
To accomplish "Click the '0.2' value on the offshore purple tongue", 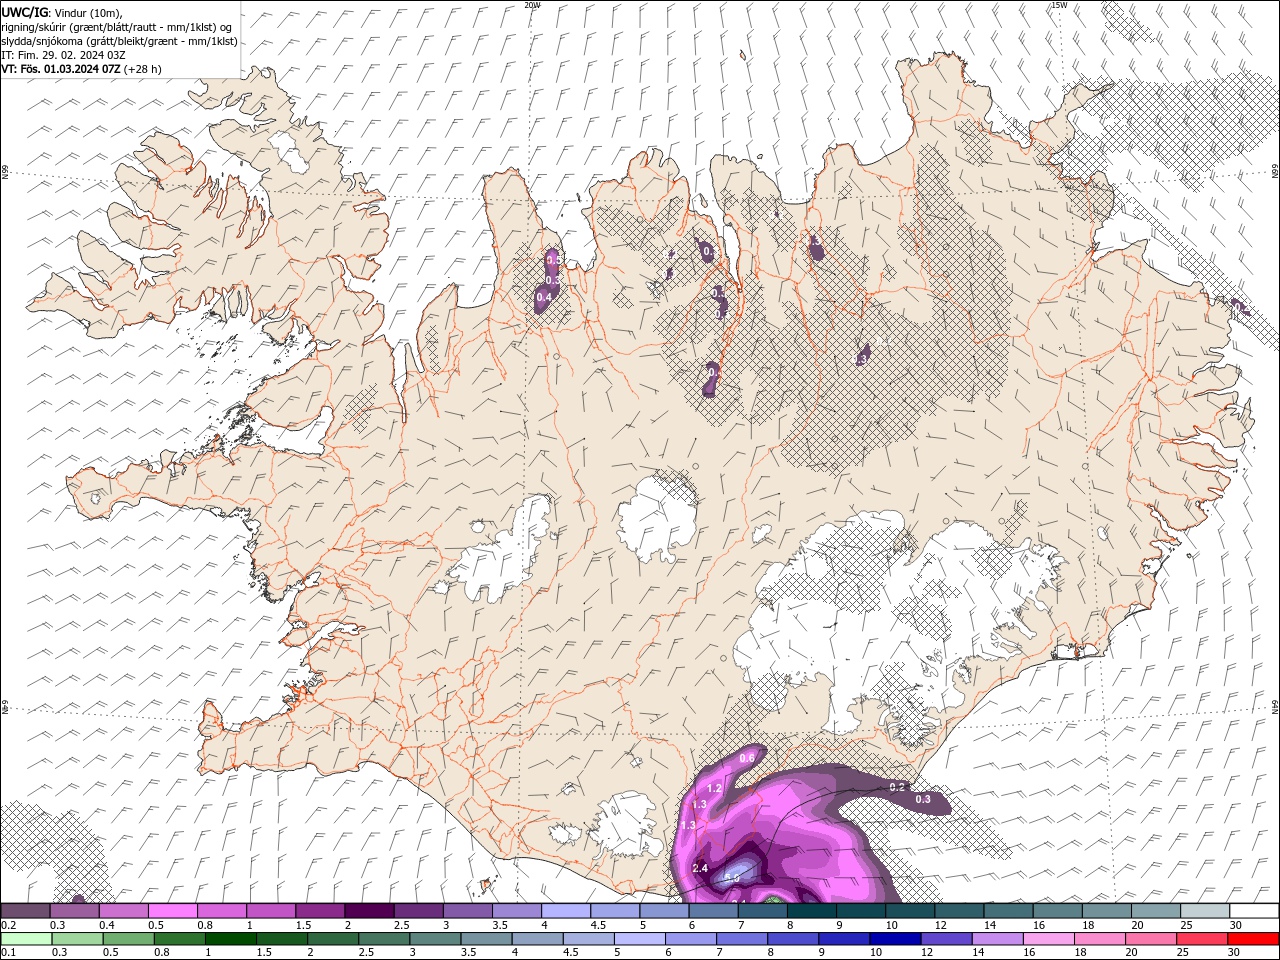I will coord(897,787).
